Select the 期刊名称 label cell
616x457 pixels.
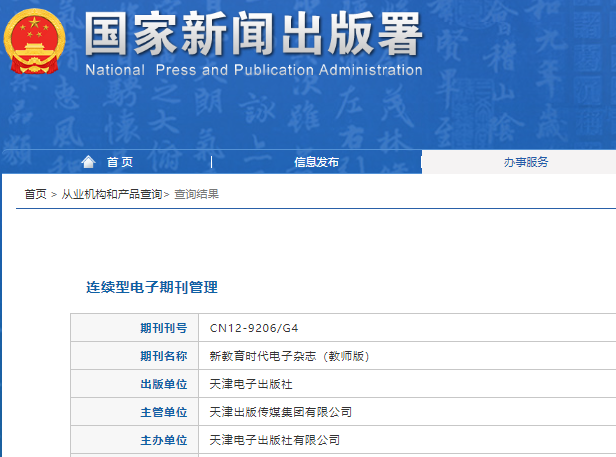tap(134, 356)
